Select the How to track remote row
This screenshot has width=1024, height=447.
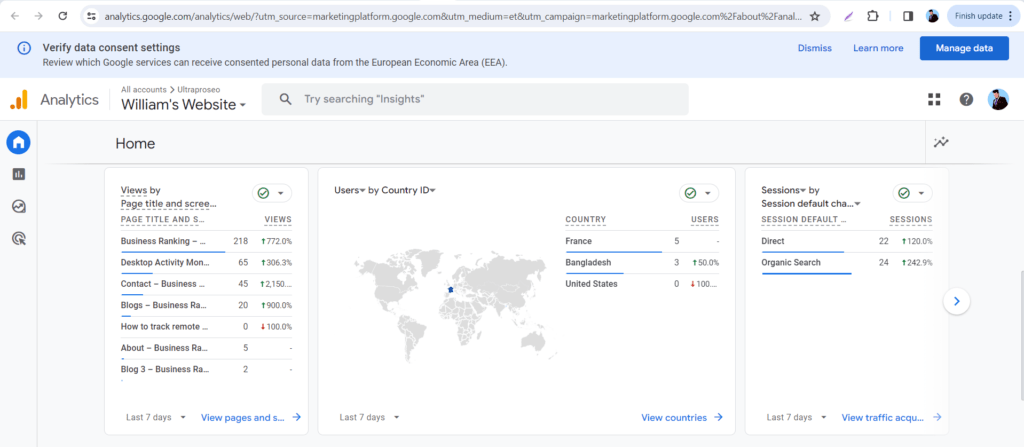tap(206, 327)
